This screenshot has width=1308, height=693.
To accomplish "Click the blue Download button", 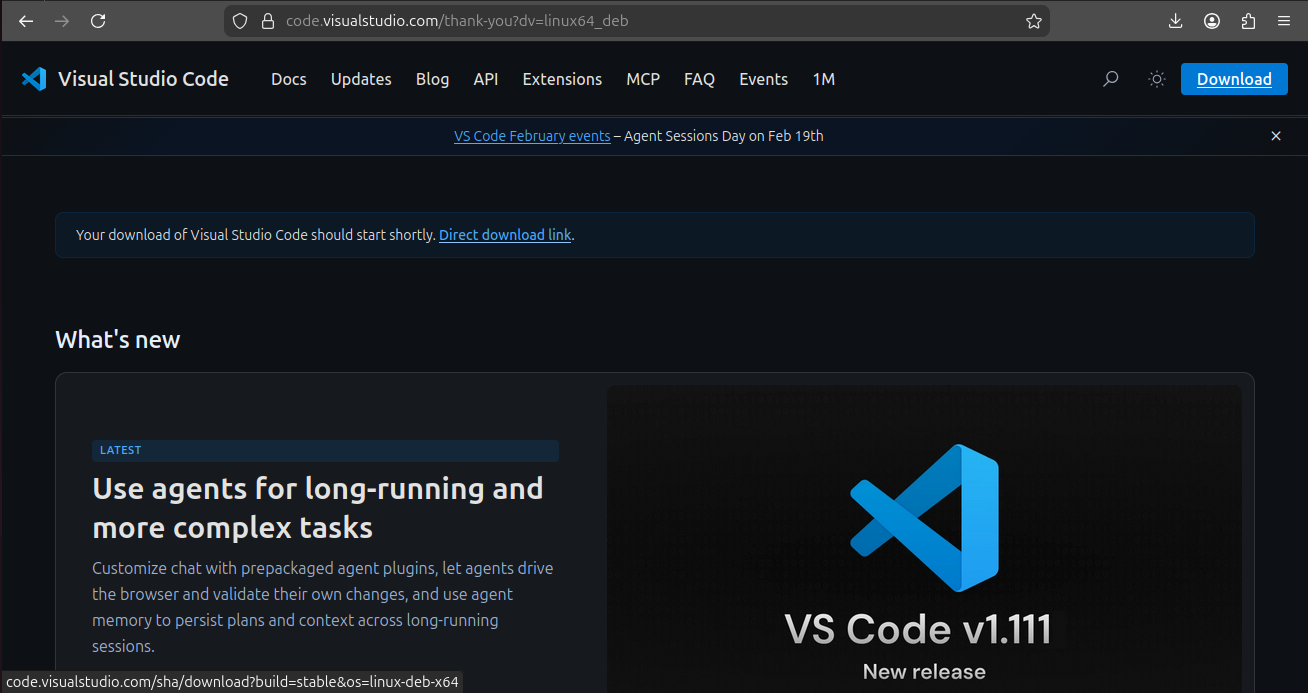I will pos(1234,79).
